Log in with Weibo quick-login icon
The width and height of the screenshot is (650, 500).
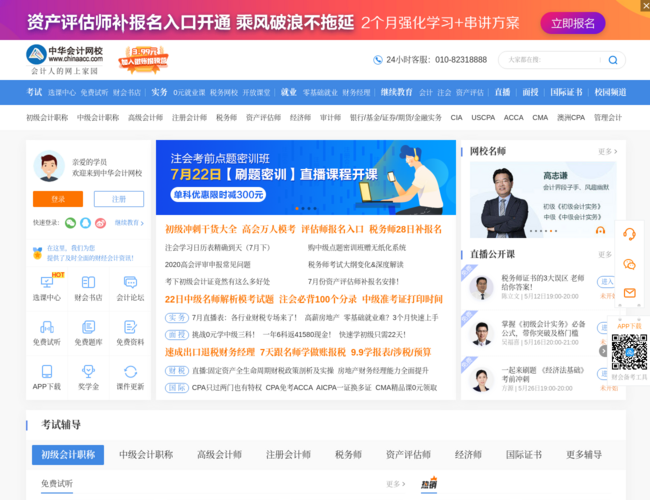tap(100, 223)
